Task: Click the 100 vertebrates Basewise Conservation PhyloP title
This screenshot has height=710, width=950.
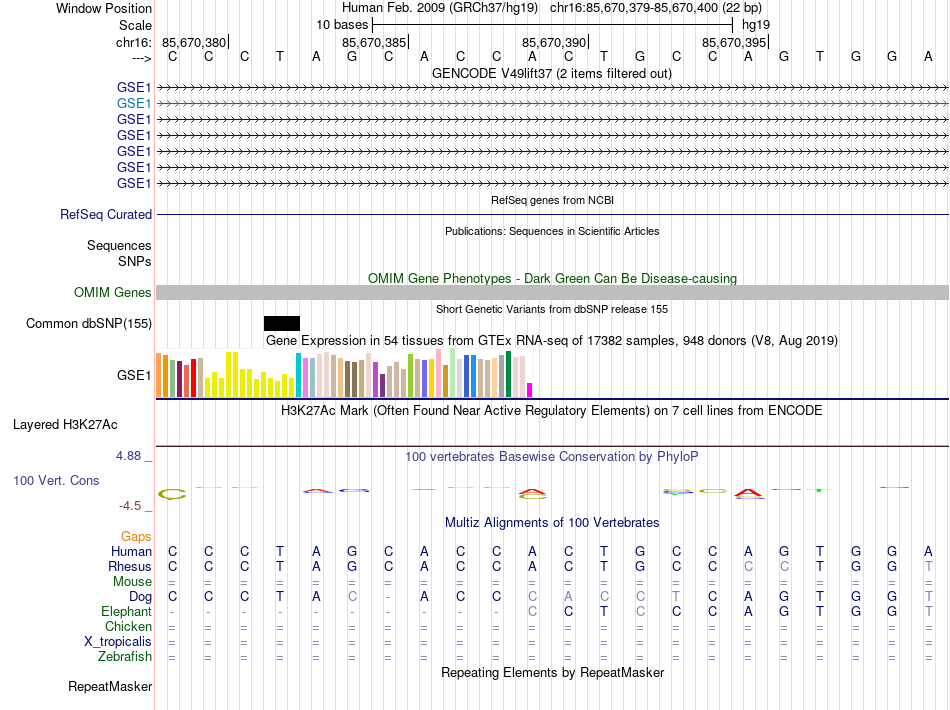Action: point(551,456)
